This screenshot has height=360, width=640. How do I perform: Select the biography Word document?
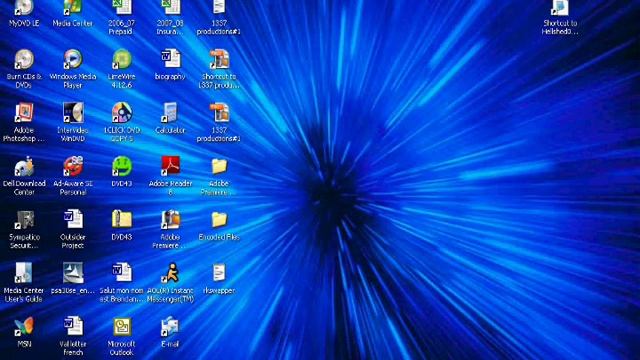point(171,59)
